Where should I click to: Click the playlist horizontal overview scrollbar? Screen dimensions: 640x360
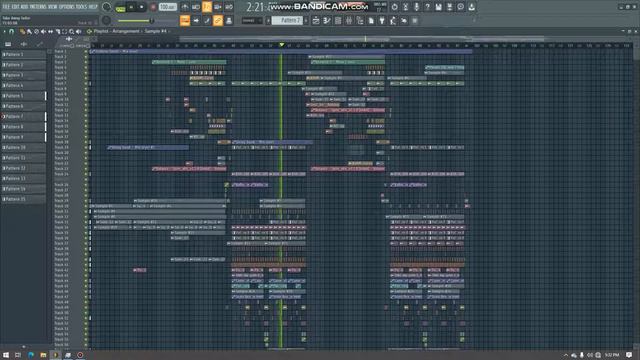click(361, 39)
